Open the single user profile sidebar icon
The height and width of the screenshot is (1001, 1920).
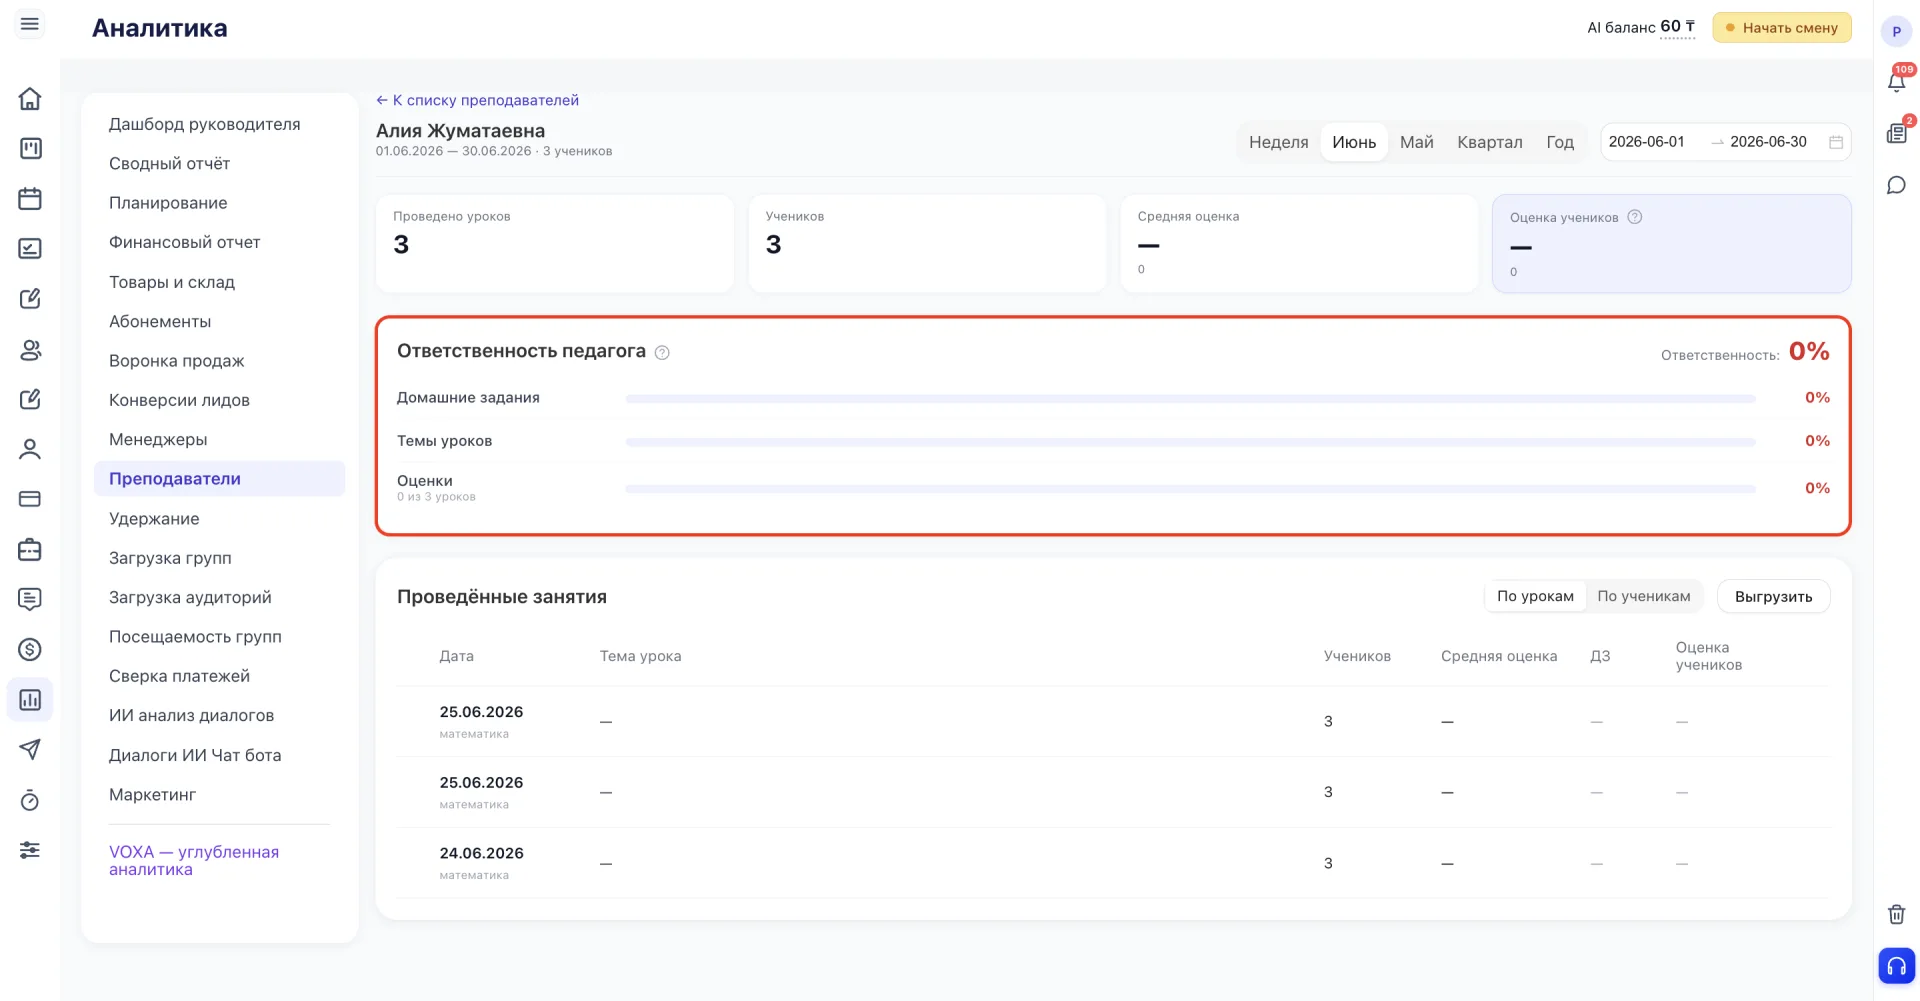(x=30, y=449)
